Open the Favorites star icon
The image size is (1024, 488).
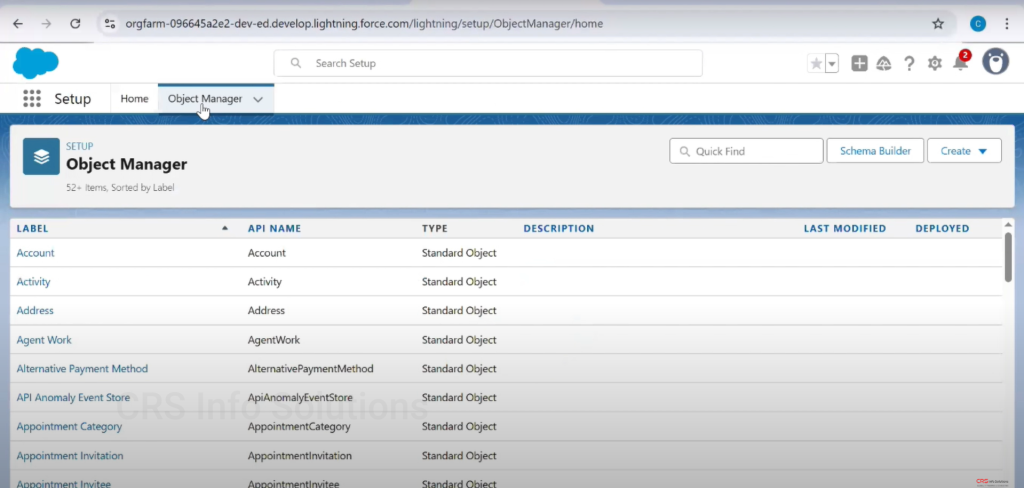(816, 63)
